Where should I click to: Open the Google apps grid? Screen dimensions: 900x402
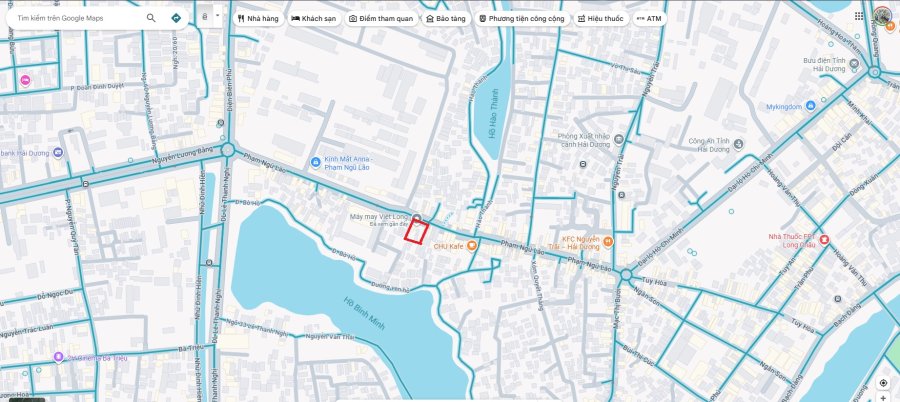pos(859,17)
